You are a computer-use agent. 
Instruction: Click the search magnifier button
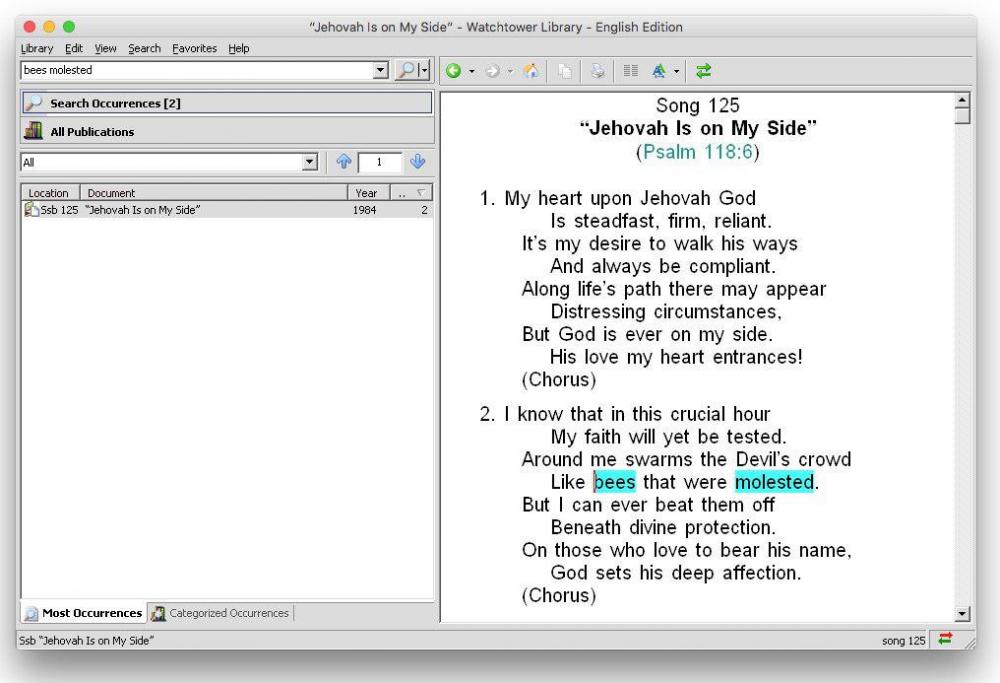point(406,71)
